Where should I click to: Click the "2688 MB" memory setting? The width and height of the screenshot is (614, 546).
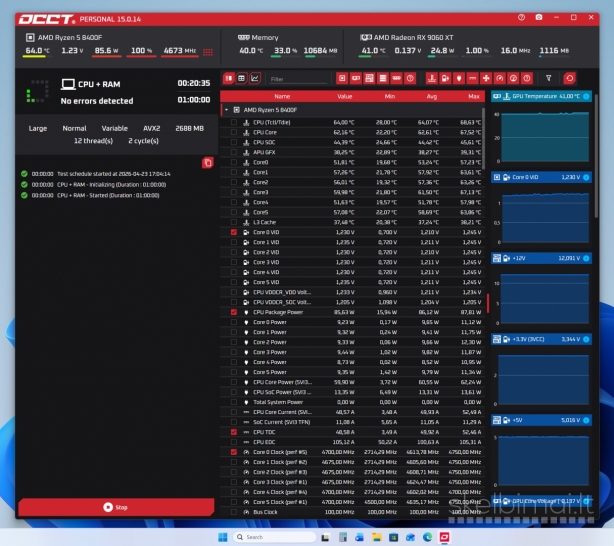(190, 128)
